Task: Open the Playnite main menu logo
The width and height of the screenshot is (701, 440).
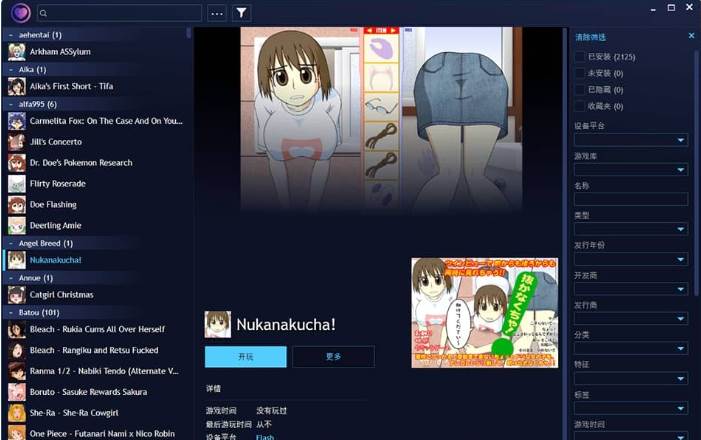Action: [20, 13]
